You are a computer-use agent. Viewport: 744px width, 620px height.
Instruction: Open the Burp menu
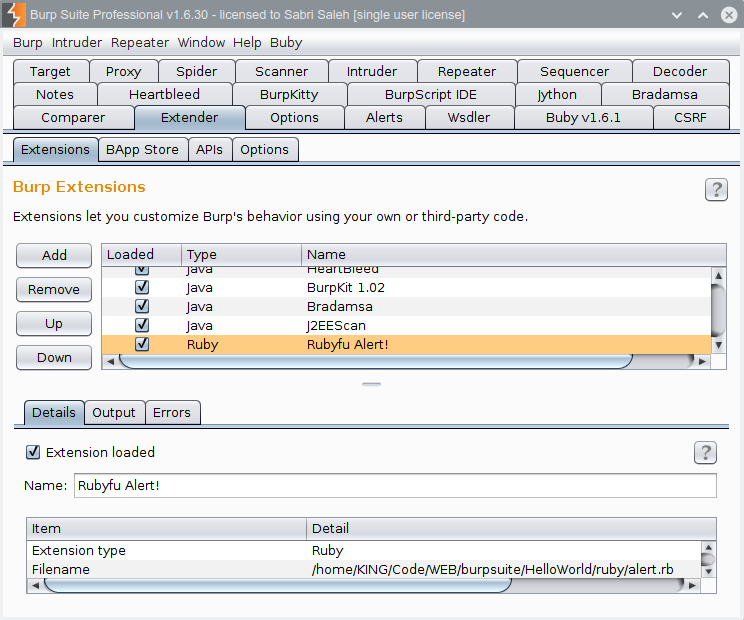27,43
